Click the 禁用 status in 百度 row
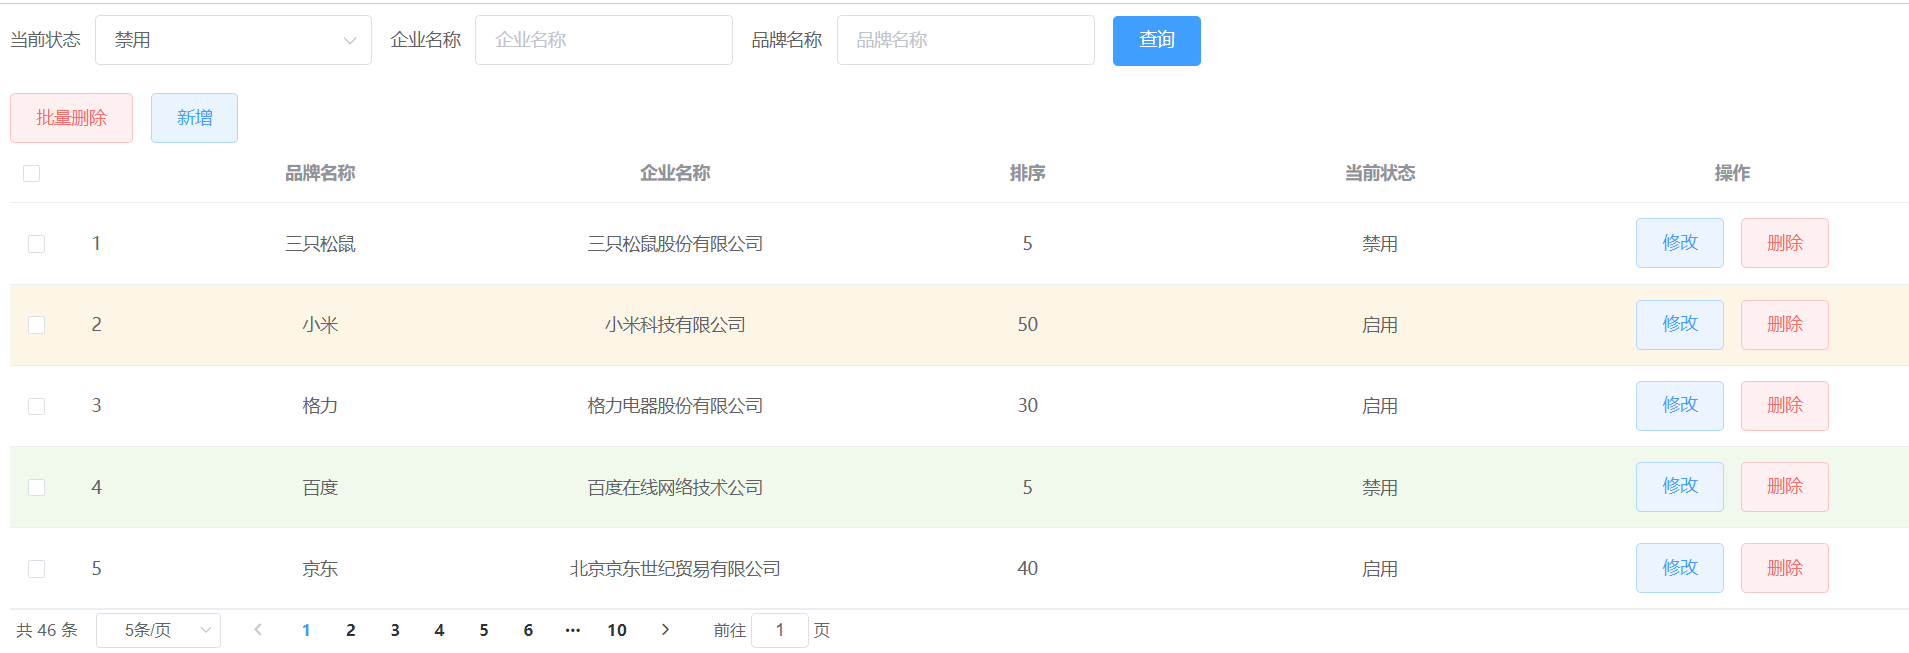Viewport: 1909px width, 653px height. [x=1380, y=488]
